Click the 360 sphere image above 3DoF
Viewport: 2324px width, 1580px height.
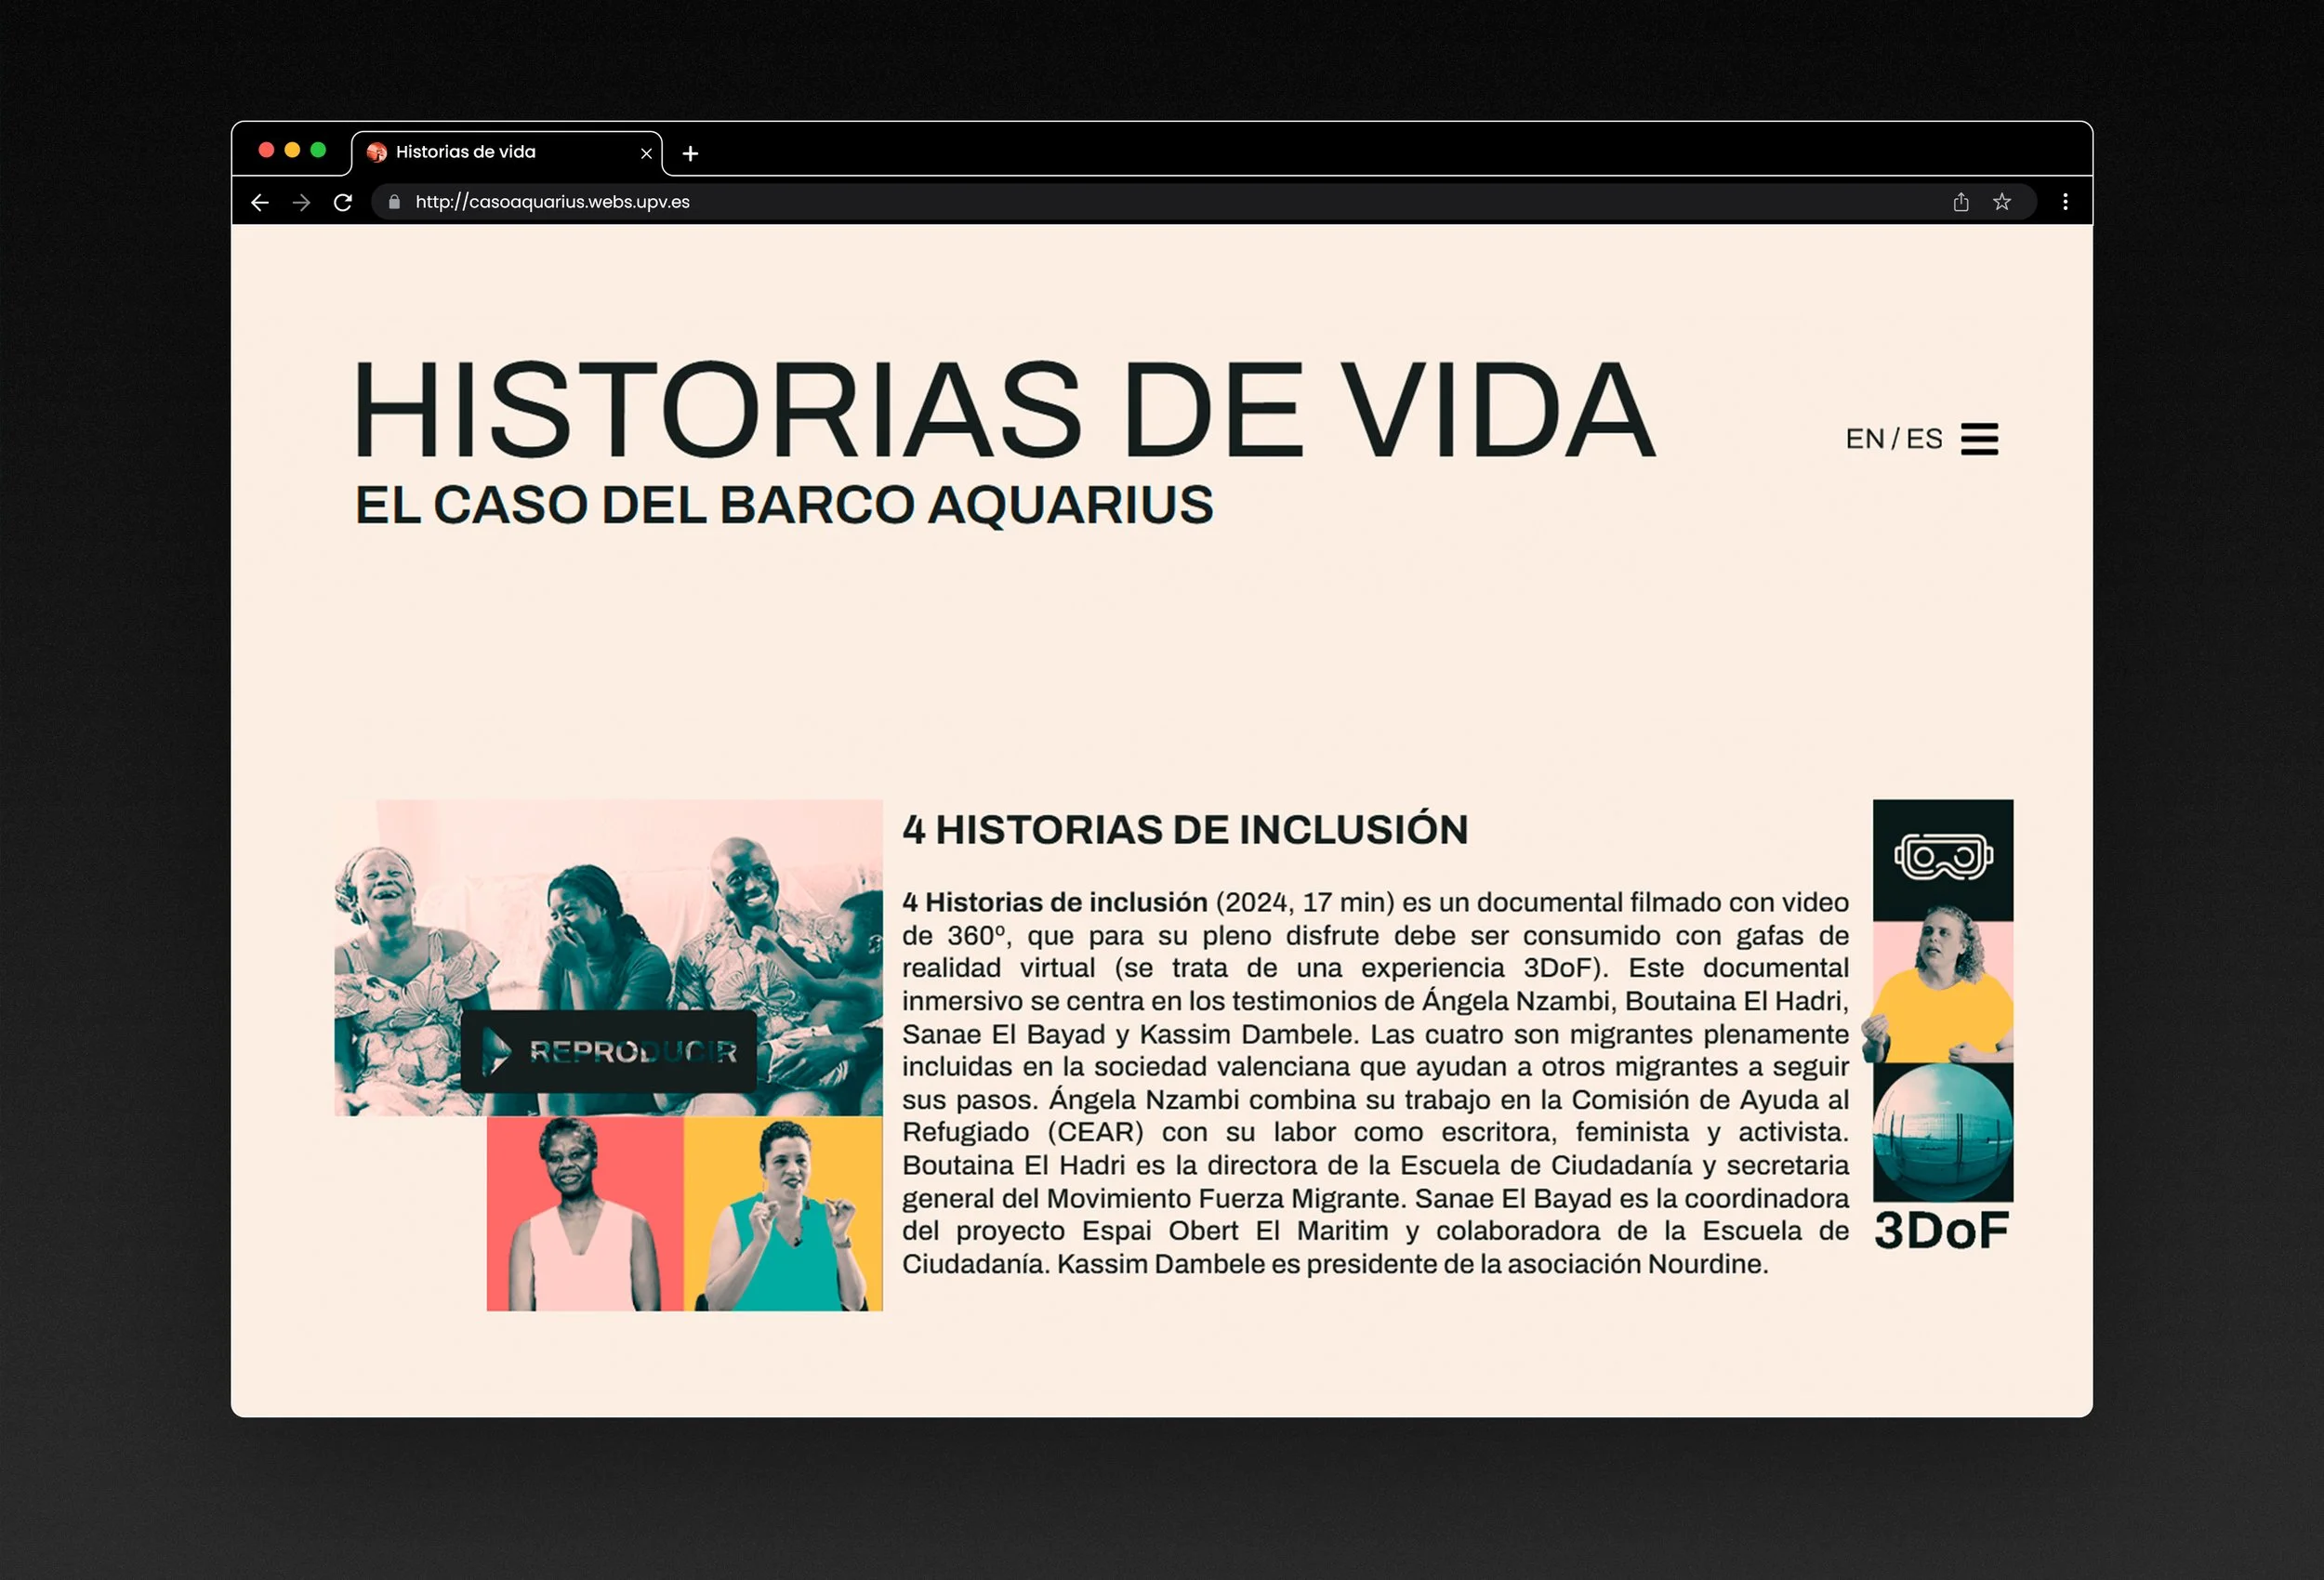click(1942, 1132)
